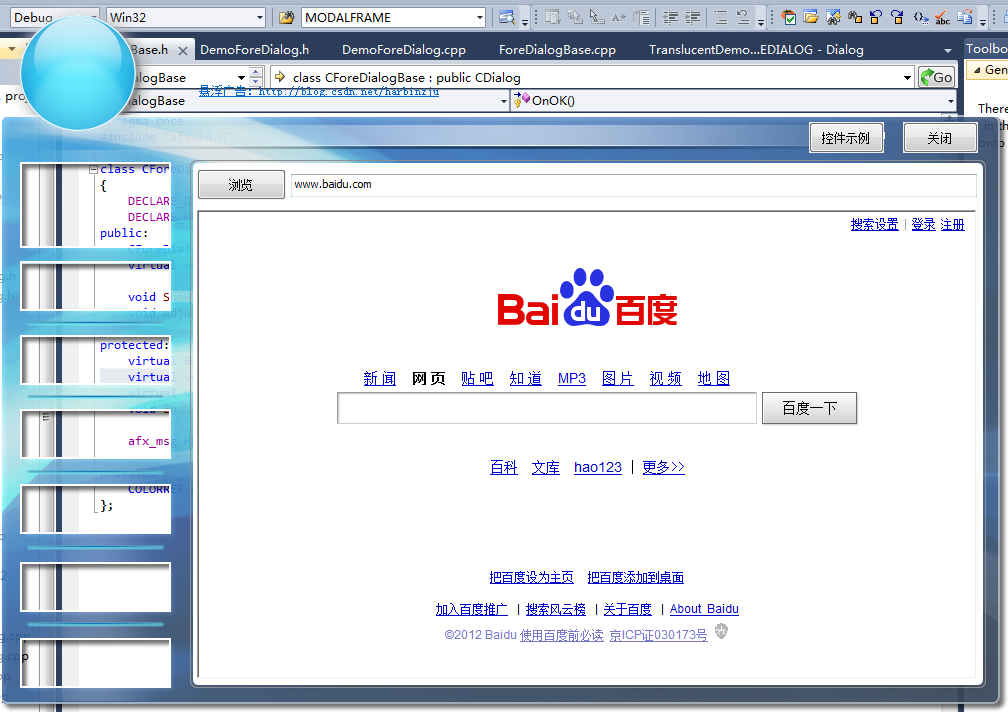Click the Comment Out Selected Lines icon

point(721,18)
